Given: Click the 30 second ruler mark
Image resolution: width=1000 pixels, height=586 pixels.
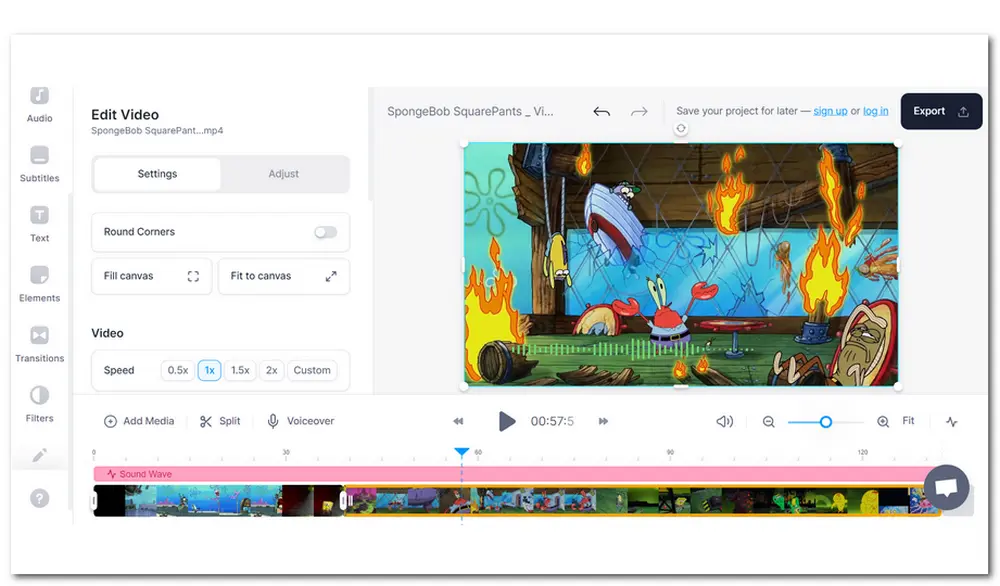Looking at the screenshot, I should coord(286,453).
